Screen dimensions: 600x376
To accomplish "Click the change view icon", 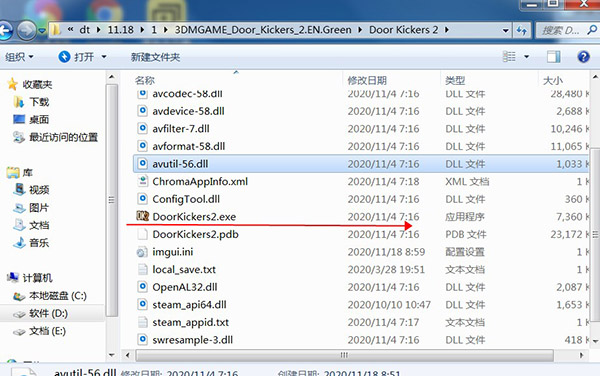I will tap(509, 57).
